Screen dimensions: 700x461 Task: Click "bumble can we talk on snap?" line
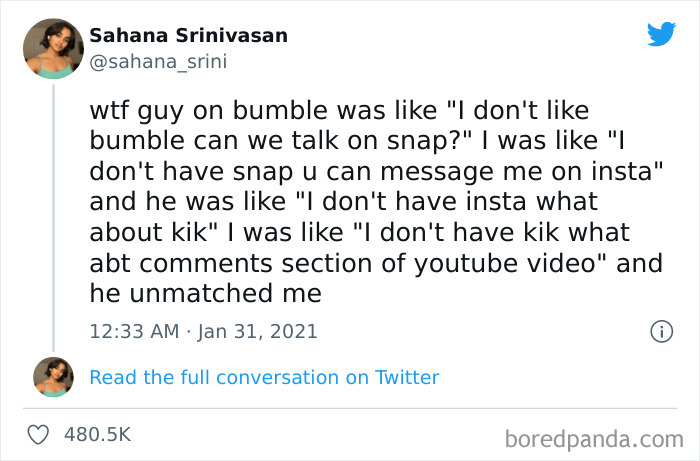point(272,138)
